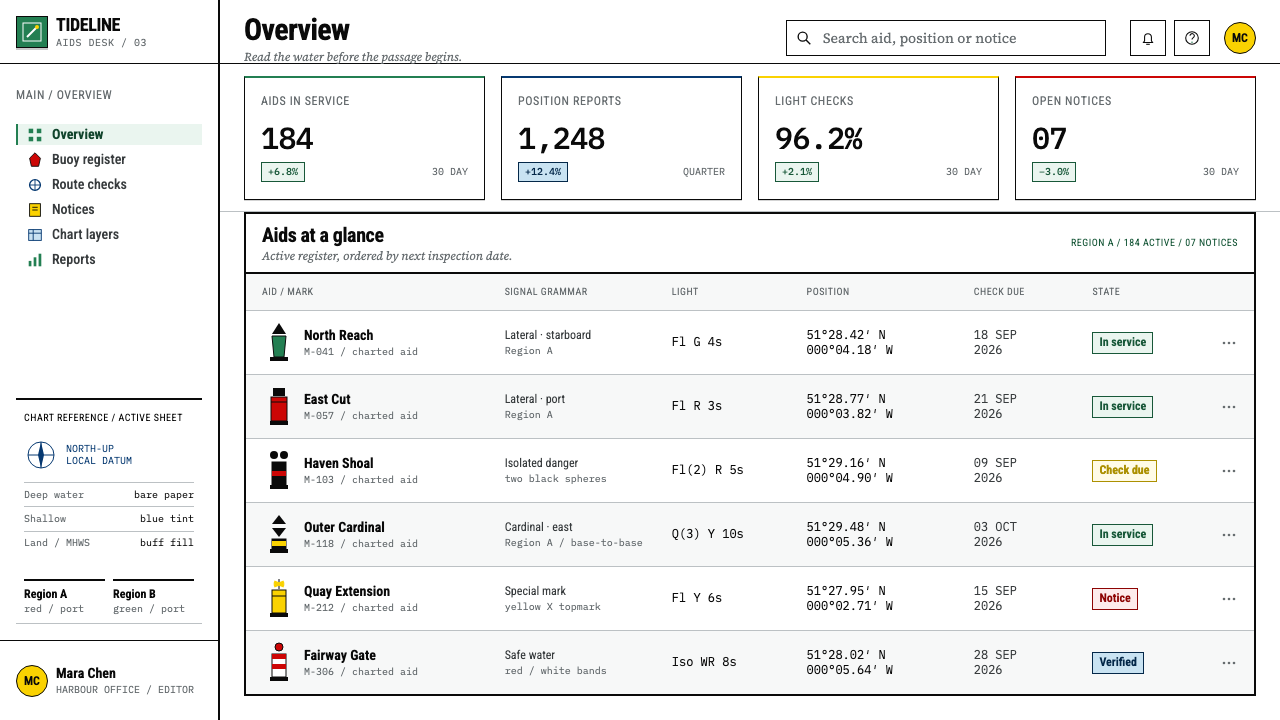1280x720 pixels.
Task: Open row menu for Fairway Gate
Action: click(1229, 663)
